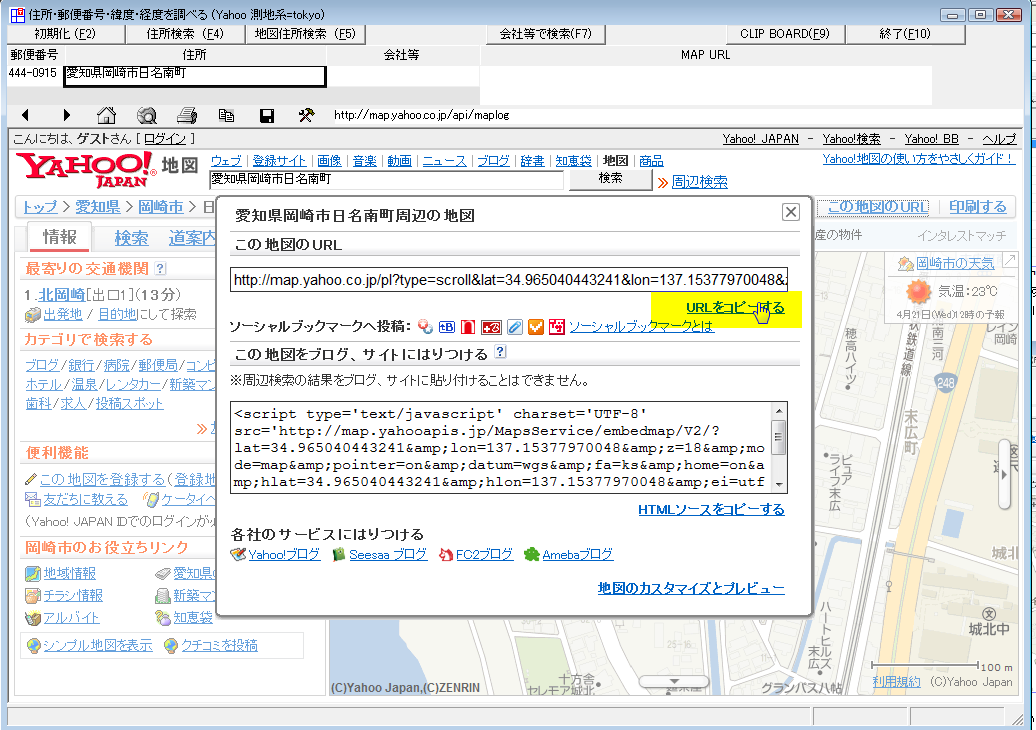Click the help icon beside 最寄りの交通機関

(x=160, y=268)
